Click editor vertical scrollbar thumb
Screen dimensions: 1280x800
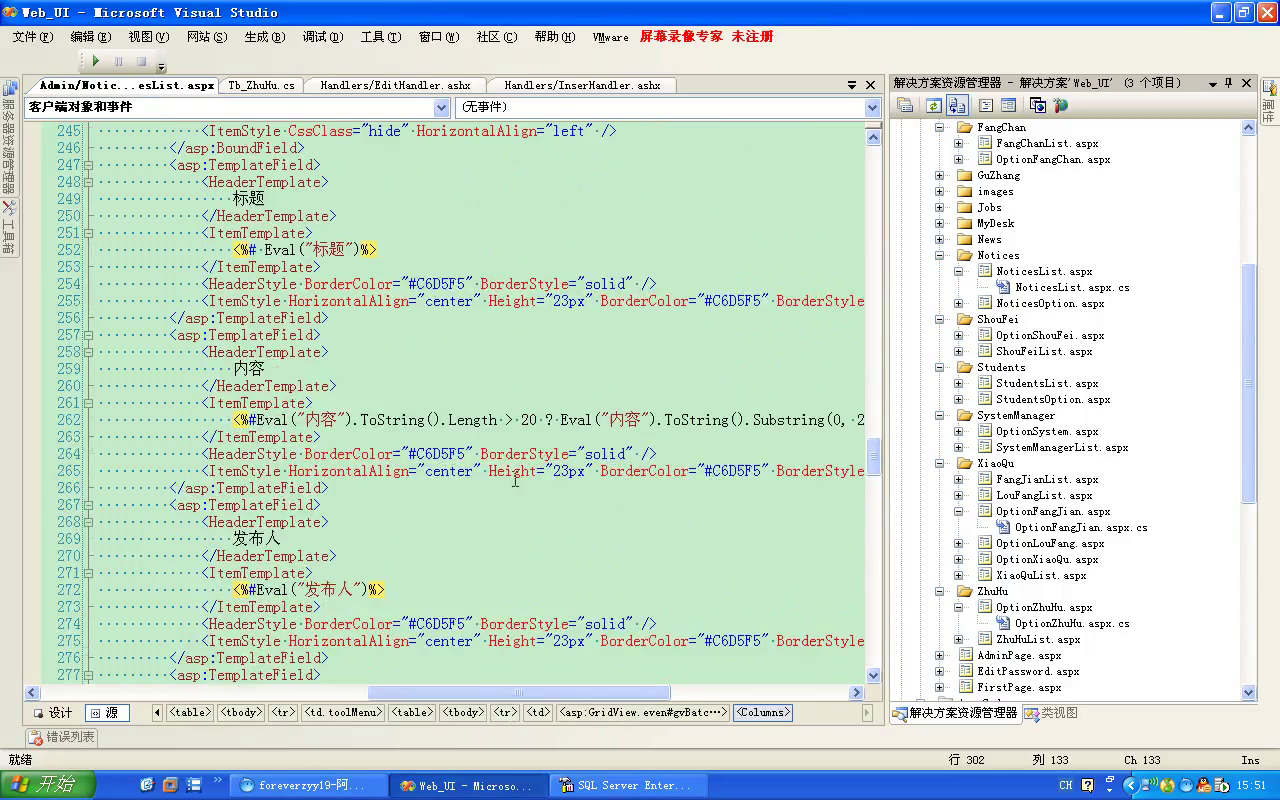pyautogui.click(x=873, y=456)
